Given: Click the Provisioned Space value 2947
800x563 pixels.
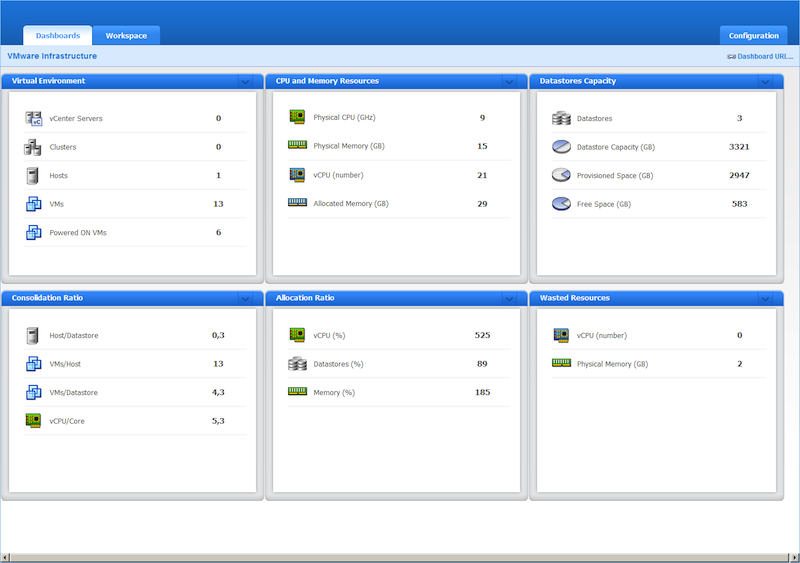Looking at the screenshot, I should click(739, 175).
